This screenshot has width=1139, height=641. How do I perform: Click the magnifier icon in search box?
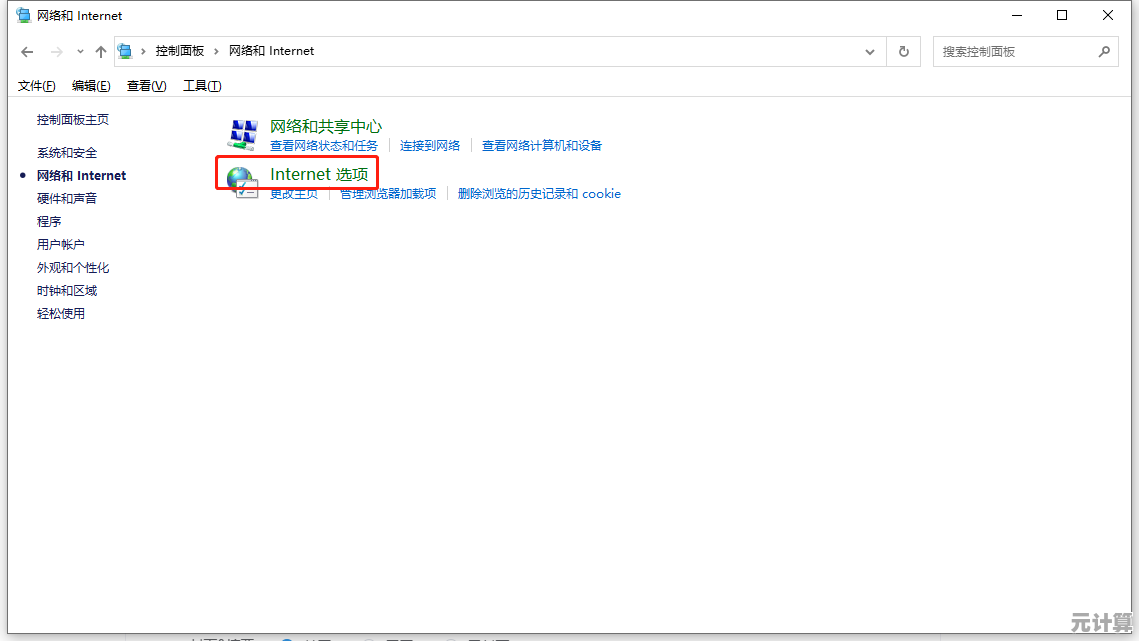1104,51
